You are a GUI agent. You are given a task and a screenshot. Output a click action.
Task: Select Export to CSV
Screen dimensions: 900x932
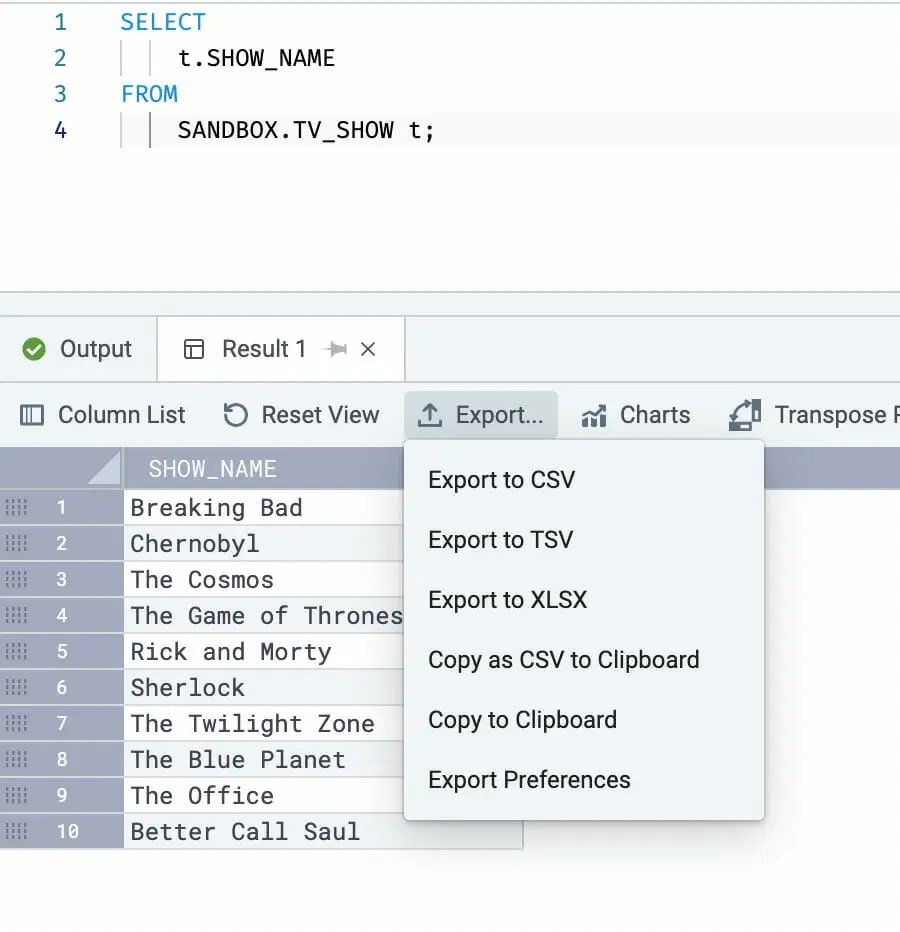tap(500, 480)
